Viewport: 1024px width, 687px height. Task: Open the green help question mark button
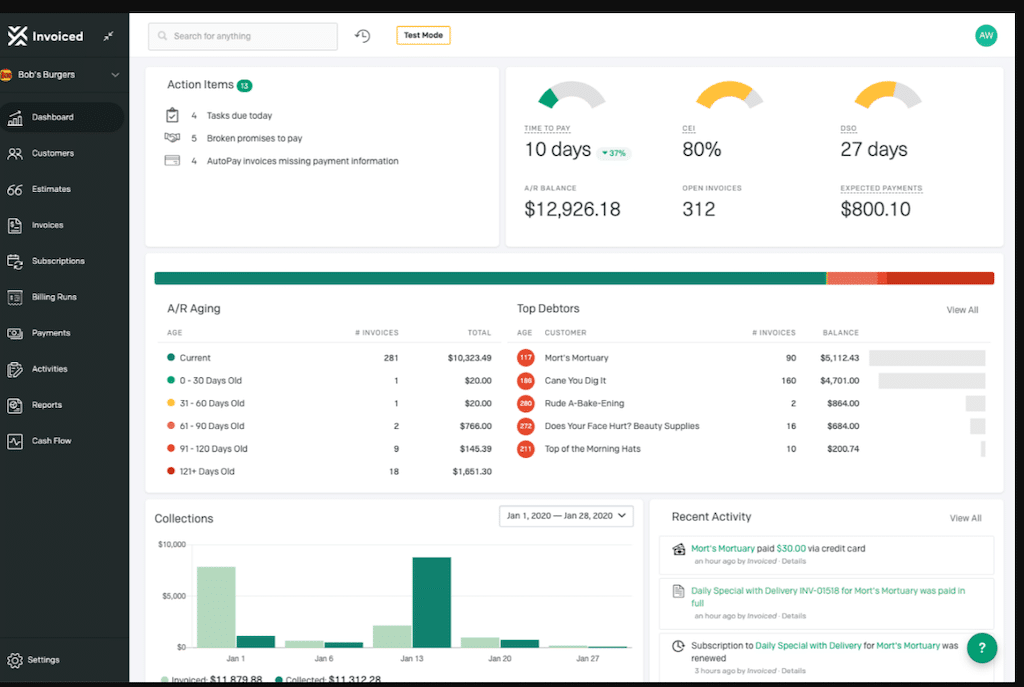(982, 647)
